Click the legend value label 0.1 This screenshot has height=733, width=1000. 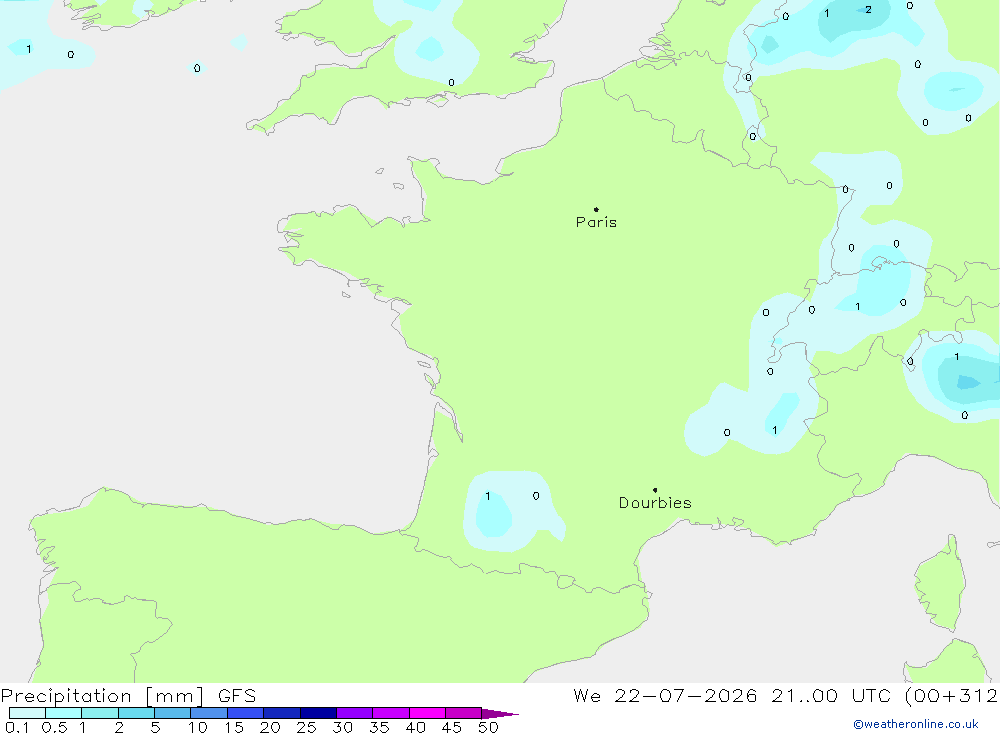coord(17,727)
